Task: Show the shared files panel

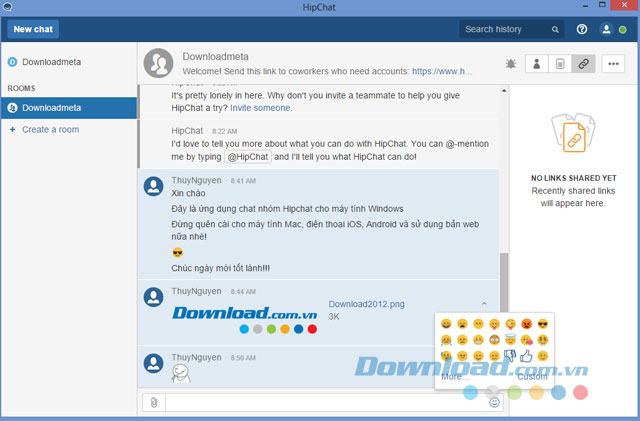Action: tap(560, 64)
